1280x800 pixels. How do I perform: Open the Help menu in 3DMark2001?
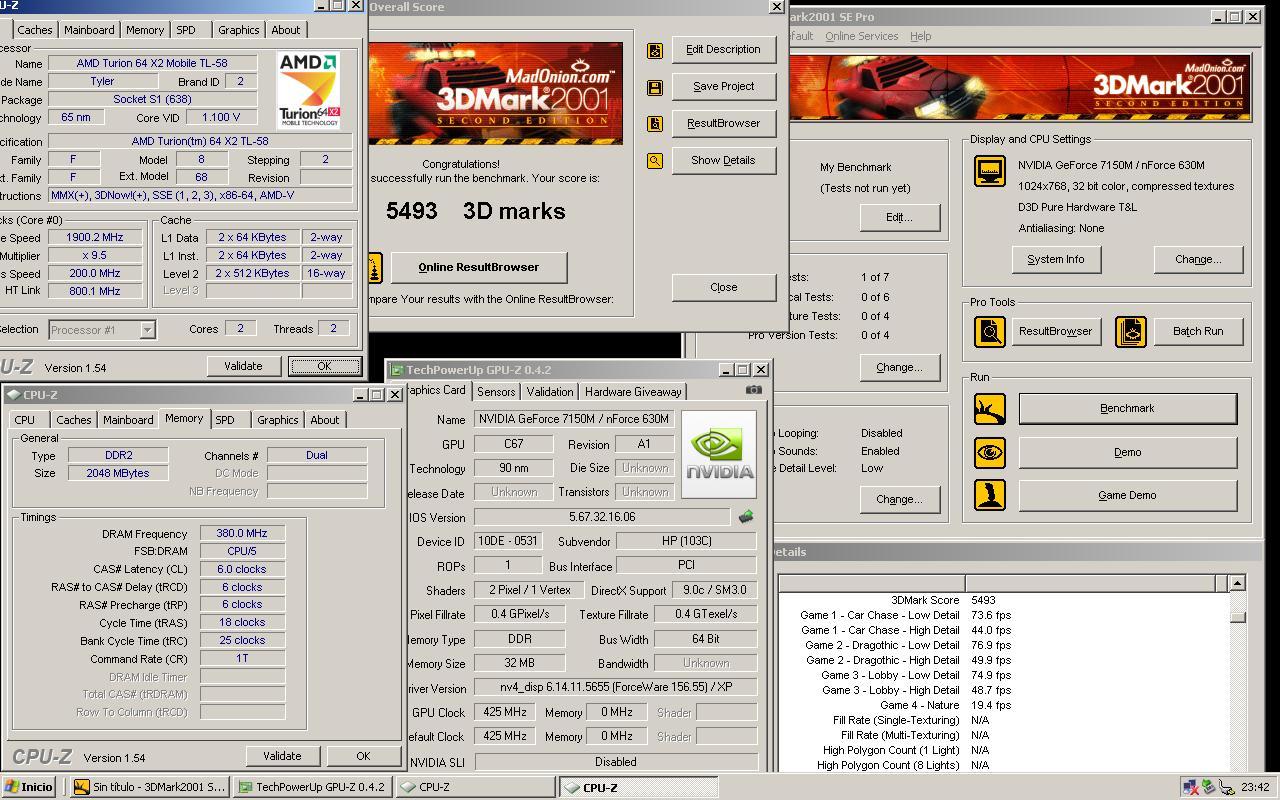(x=920, y=36)
